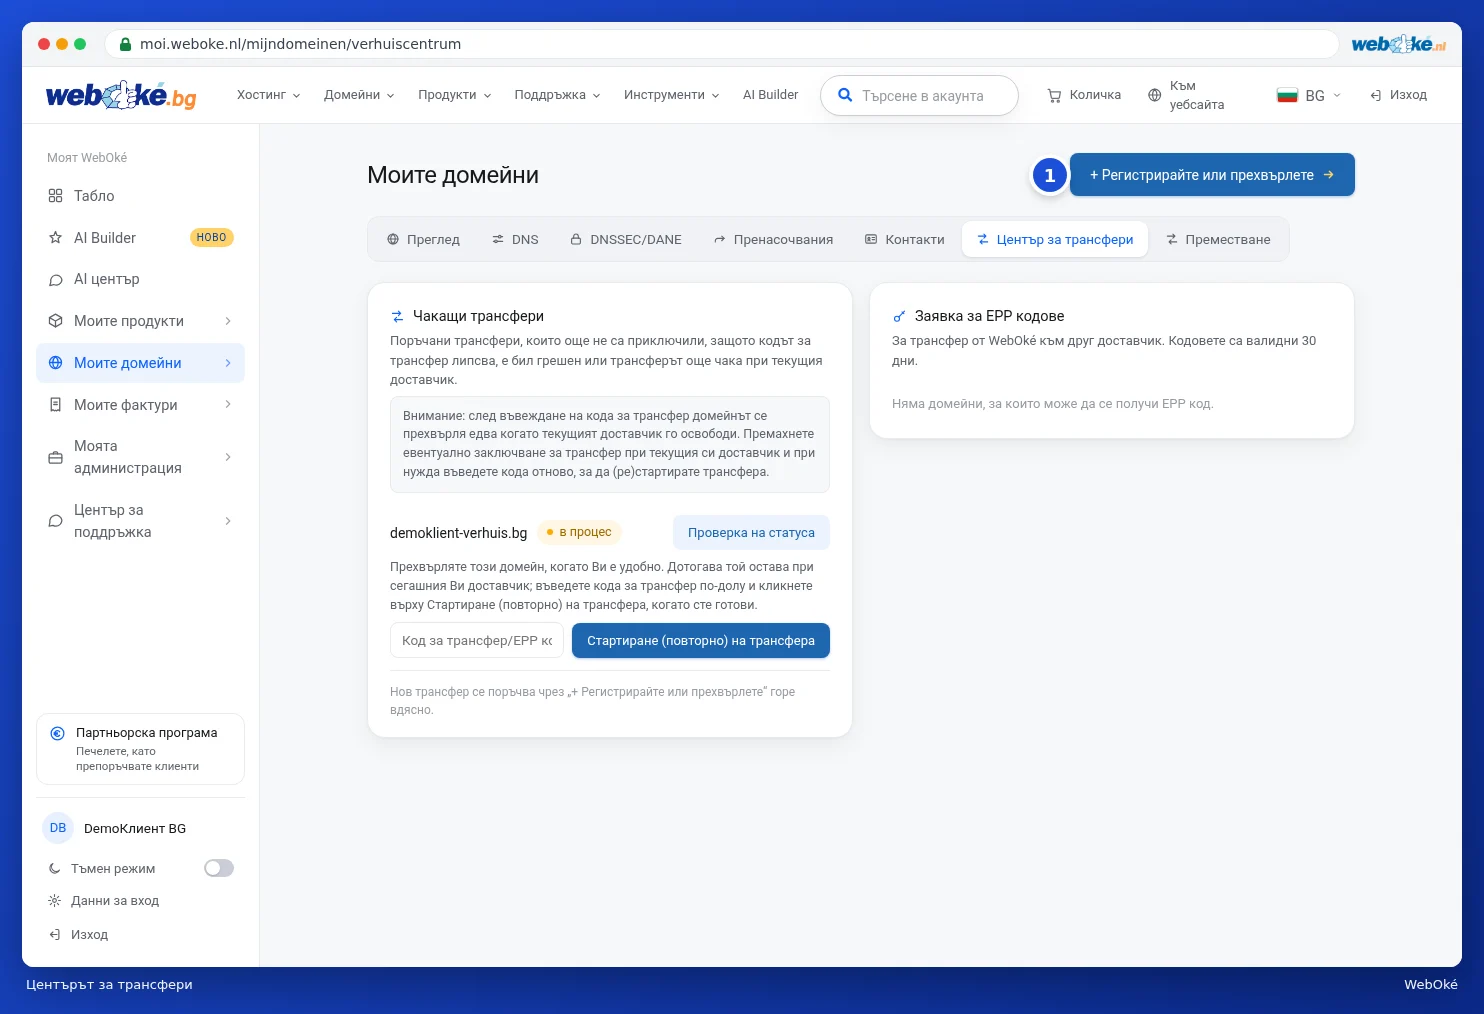Toggle the Тъмен режим switch

pyautogui.click(x=219, y=868)
